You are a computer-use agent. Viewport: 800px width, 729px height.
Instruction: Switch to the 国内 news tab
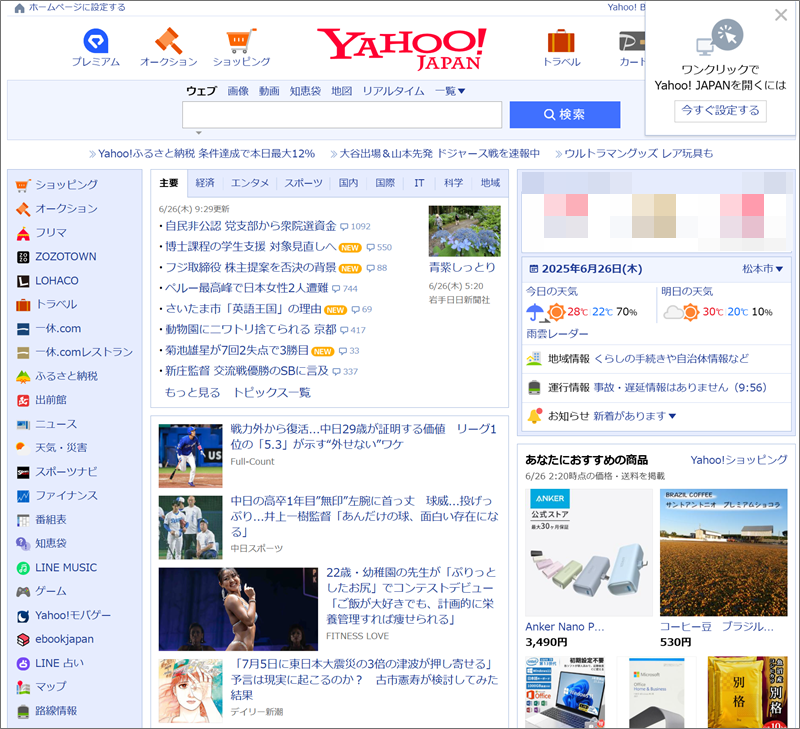coord(348,183)
